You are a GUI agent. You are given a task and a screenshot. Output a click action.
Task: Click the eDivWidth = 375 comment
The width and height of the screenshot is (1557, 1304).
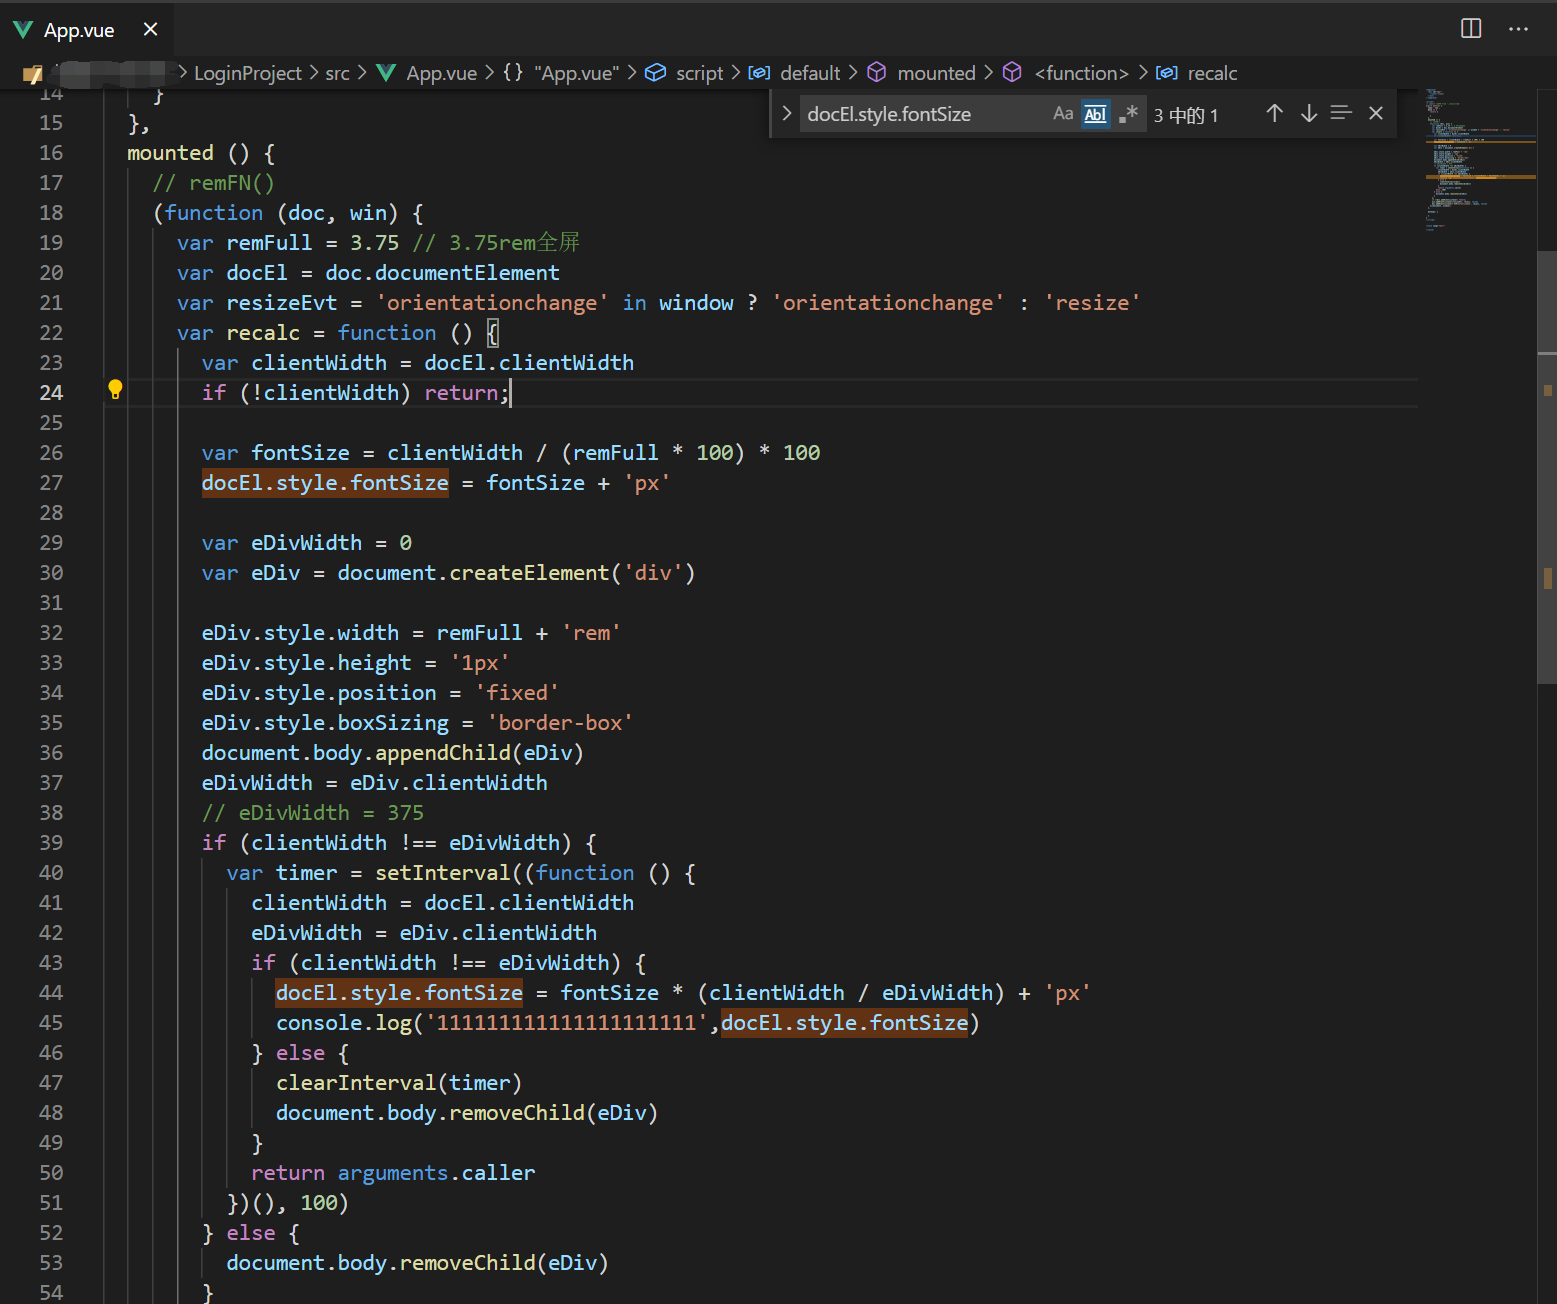coord(313,813)
